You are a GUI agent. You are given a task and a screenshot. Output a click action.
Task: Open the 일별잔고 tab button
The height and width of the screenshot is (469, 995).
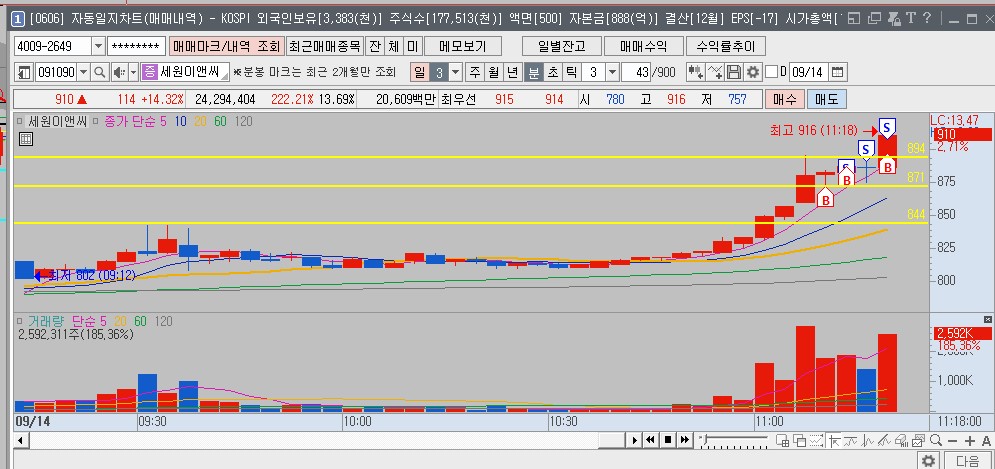[x=561, y=46]
